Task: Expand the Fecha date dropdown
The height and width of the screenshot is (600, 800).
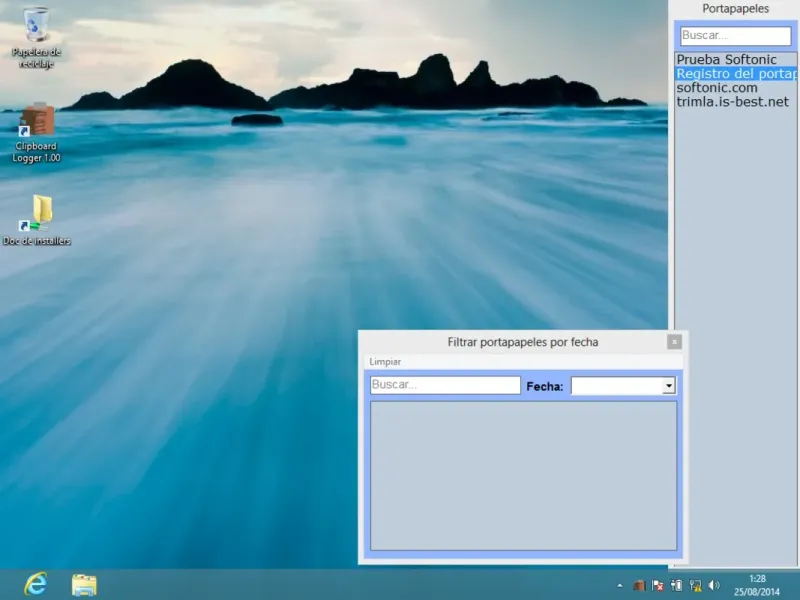Action: pyautogui.click(x=669, y=386)
